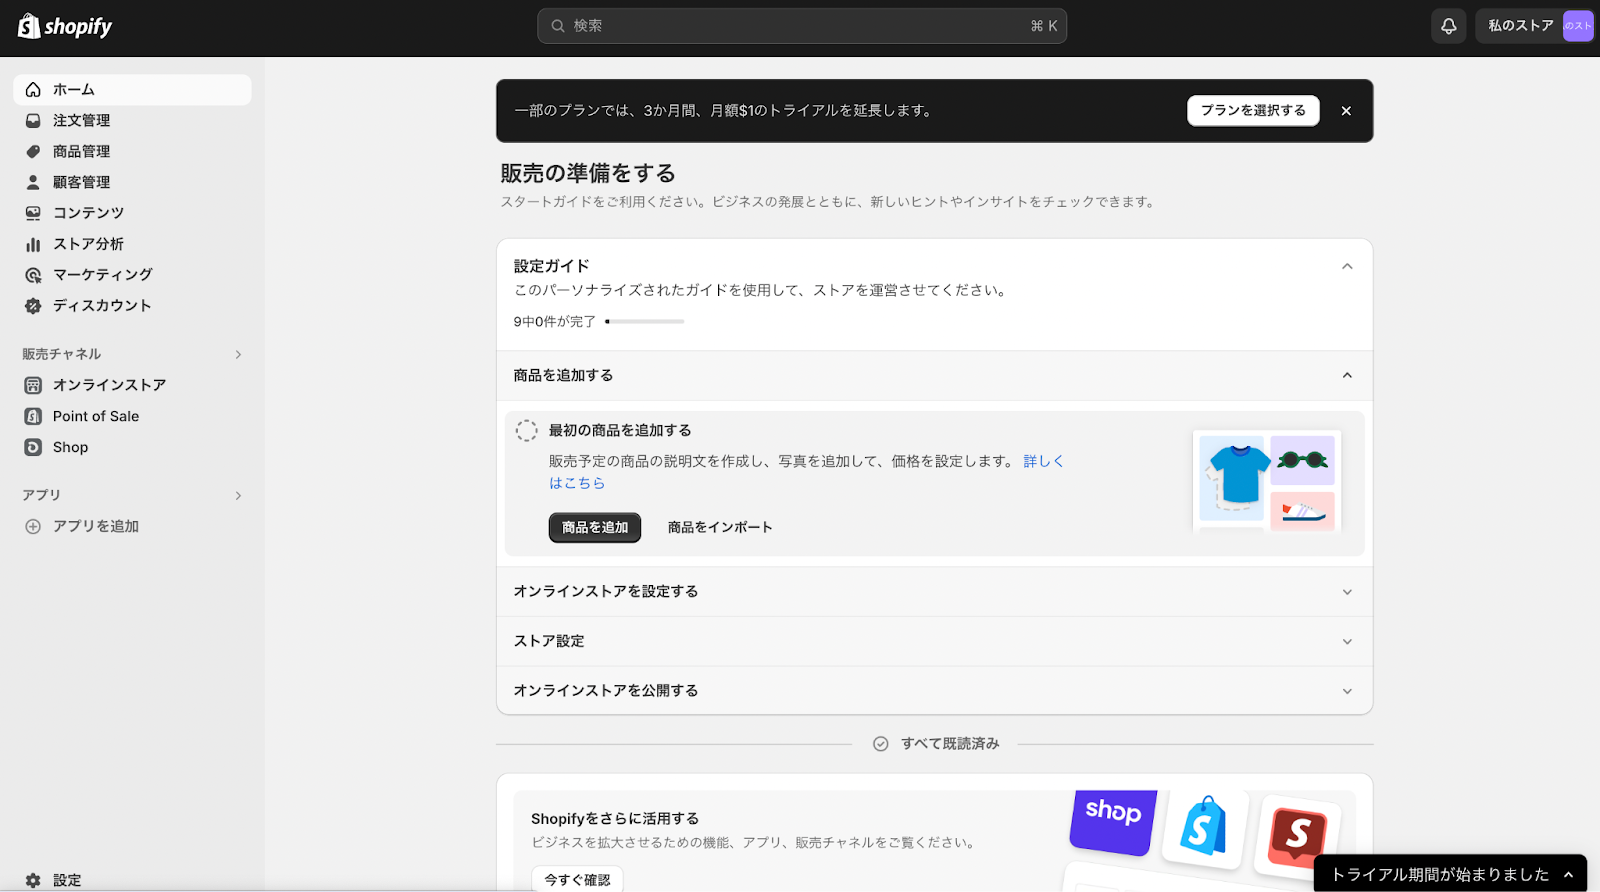Click the tag icon beside 商品管理
Viewport: 1600px width, 892px height.
click(x=33, y=152)
